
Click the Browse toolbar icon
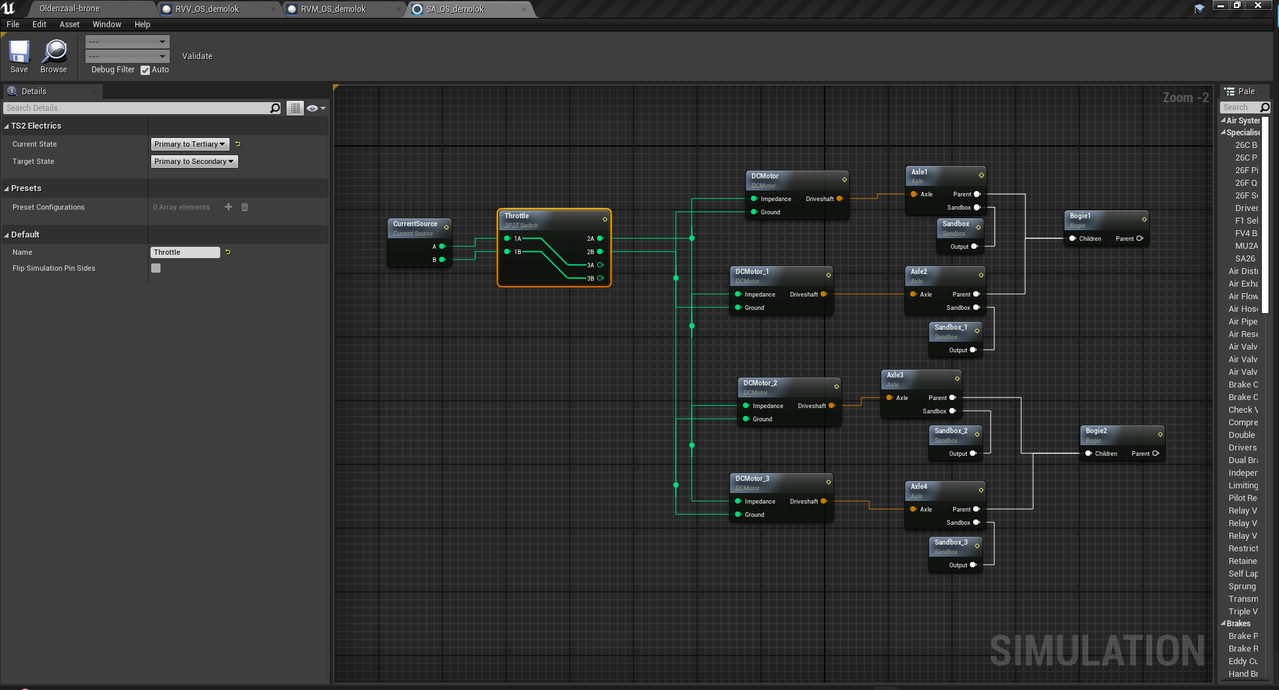(x=54, y=56)
